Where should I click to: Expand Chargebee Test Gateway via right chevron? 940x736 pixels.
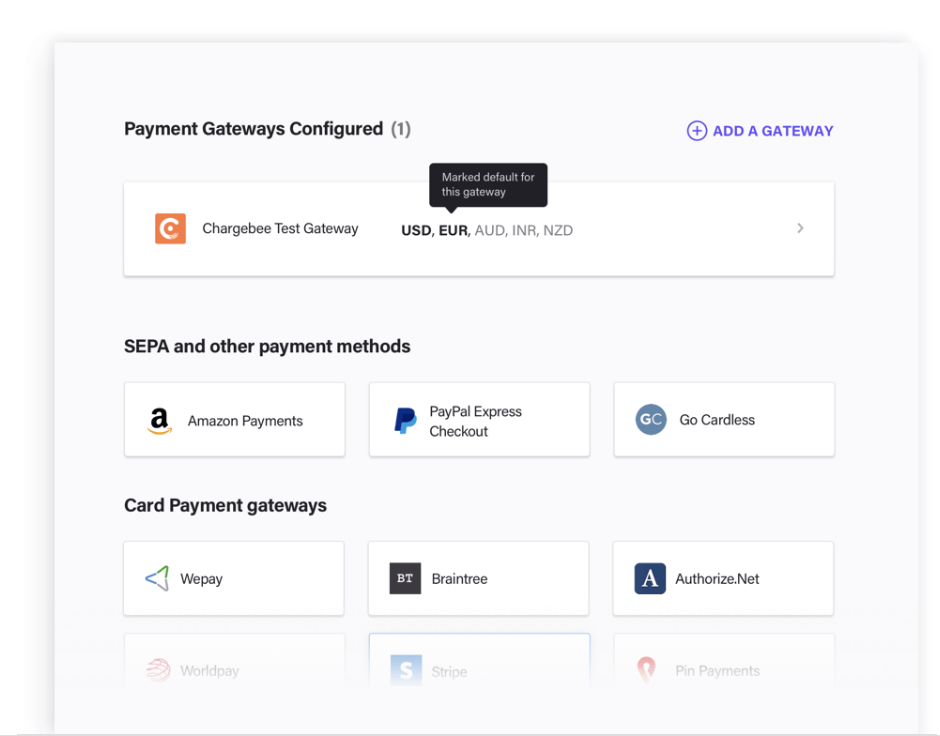click(x=800, y=228)
